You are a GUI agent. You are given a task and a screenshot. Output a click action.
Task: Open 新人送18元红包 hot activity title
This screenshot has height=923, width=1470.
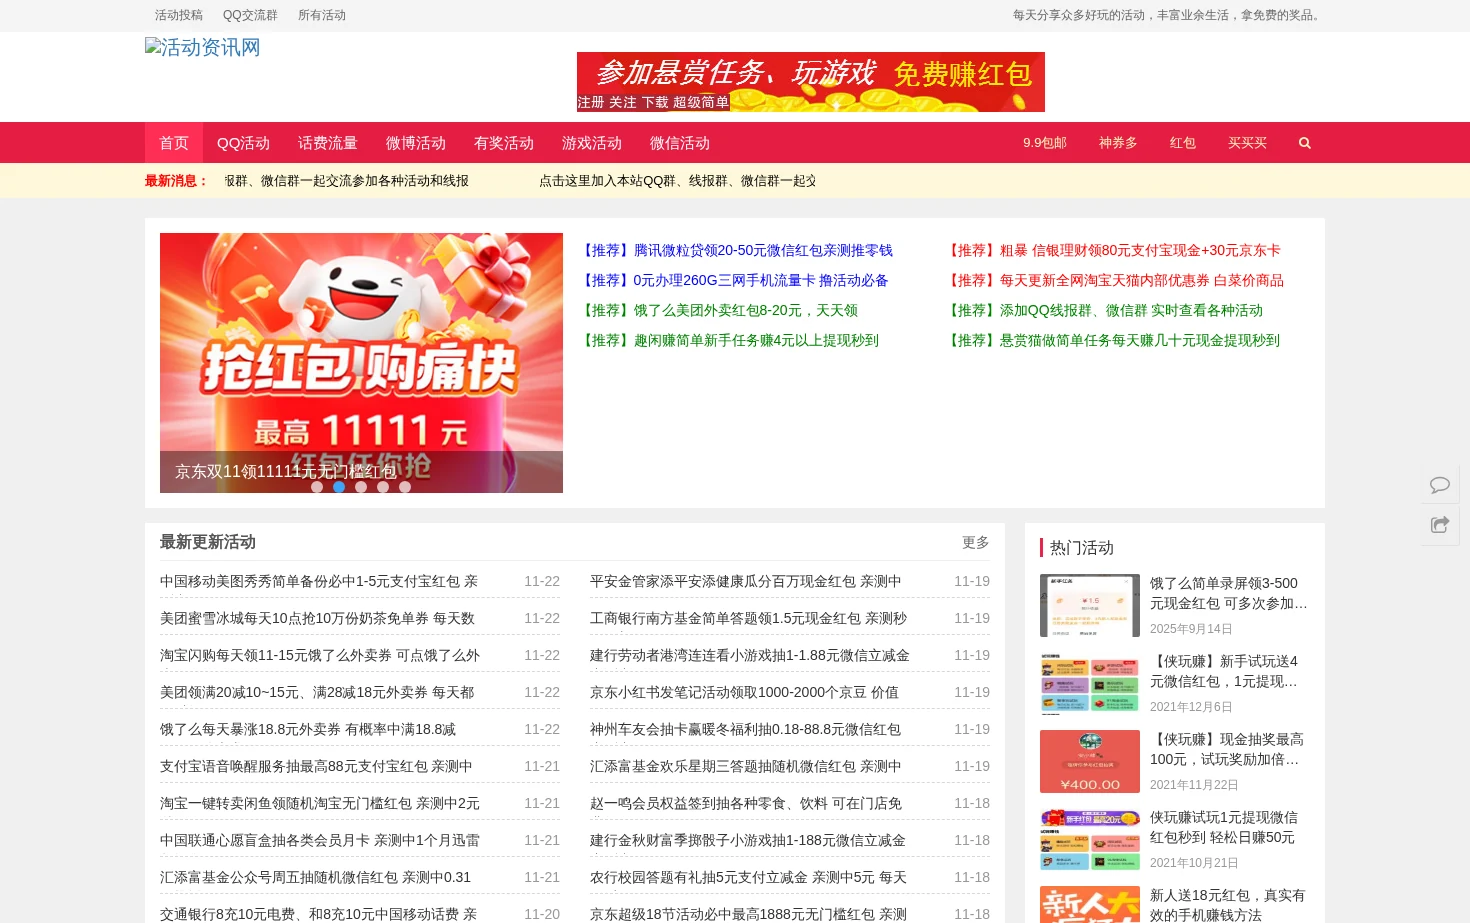click(x=1228, y=905)
